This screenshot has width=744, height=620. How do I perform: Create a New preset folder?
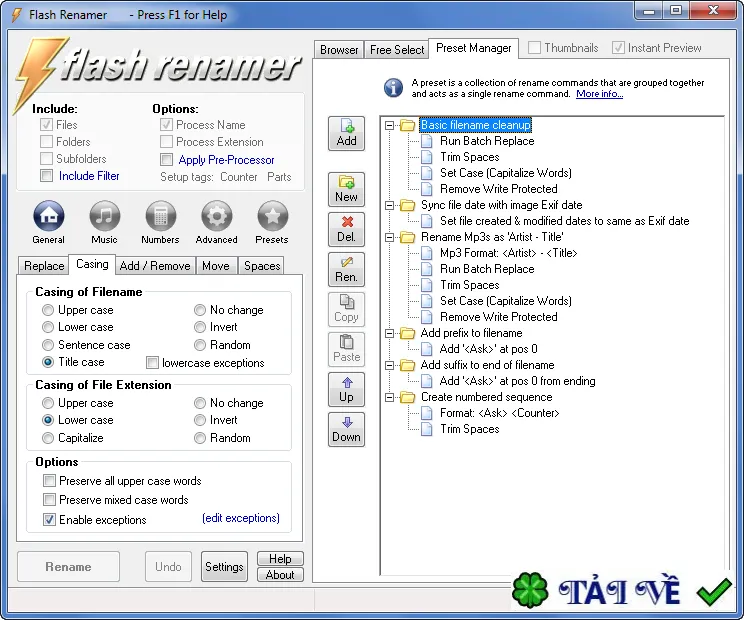[346, 189]
